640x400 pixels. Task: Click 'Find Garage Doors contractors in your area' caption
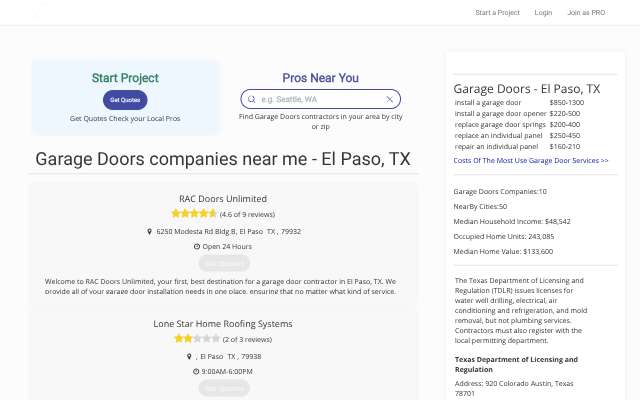[320, 121]
